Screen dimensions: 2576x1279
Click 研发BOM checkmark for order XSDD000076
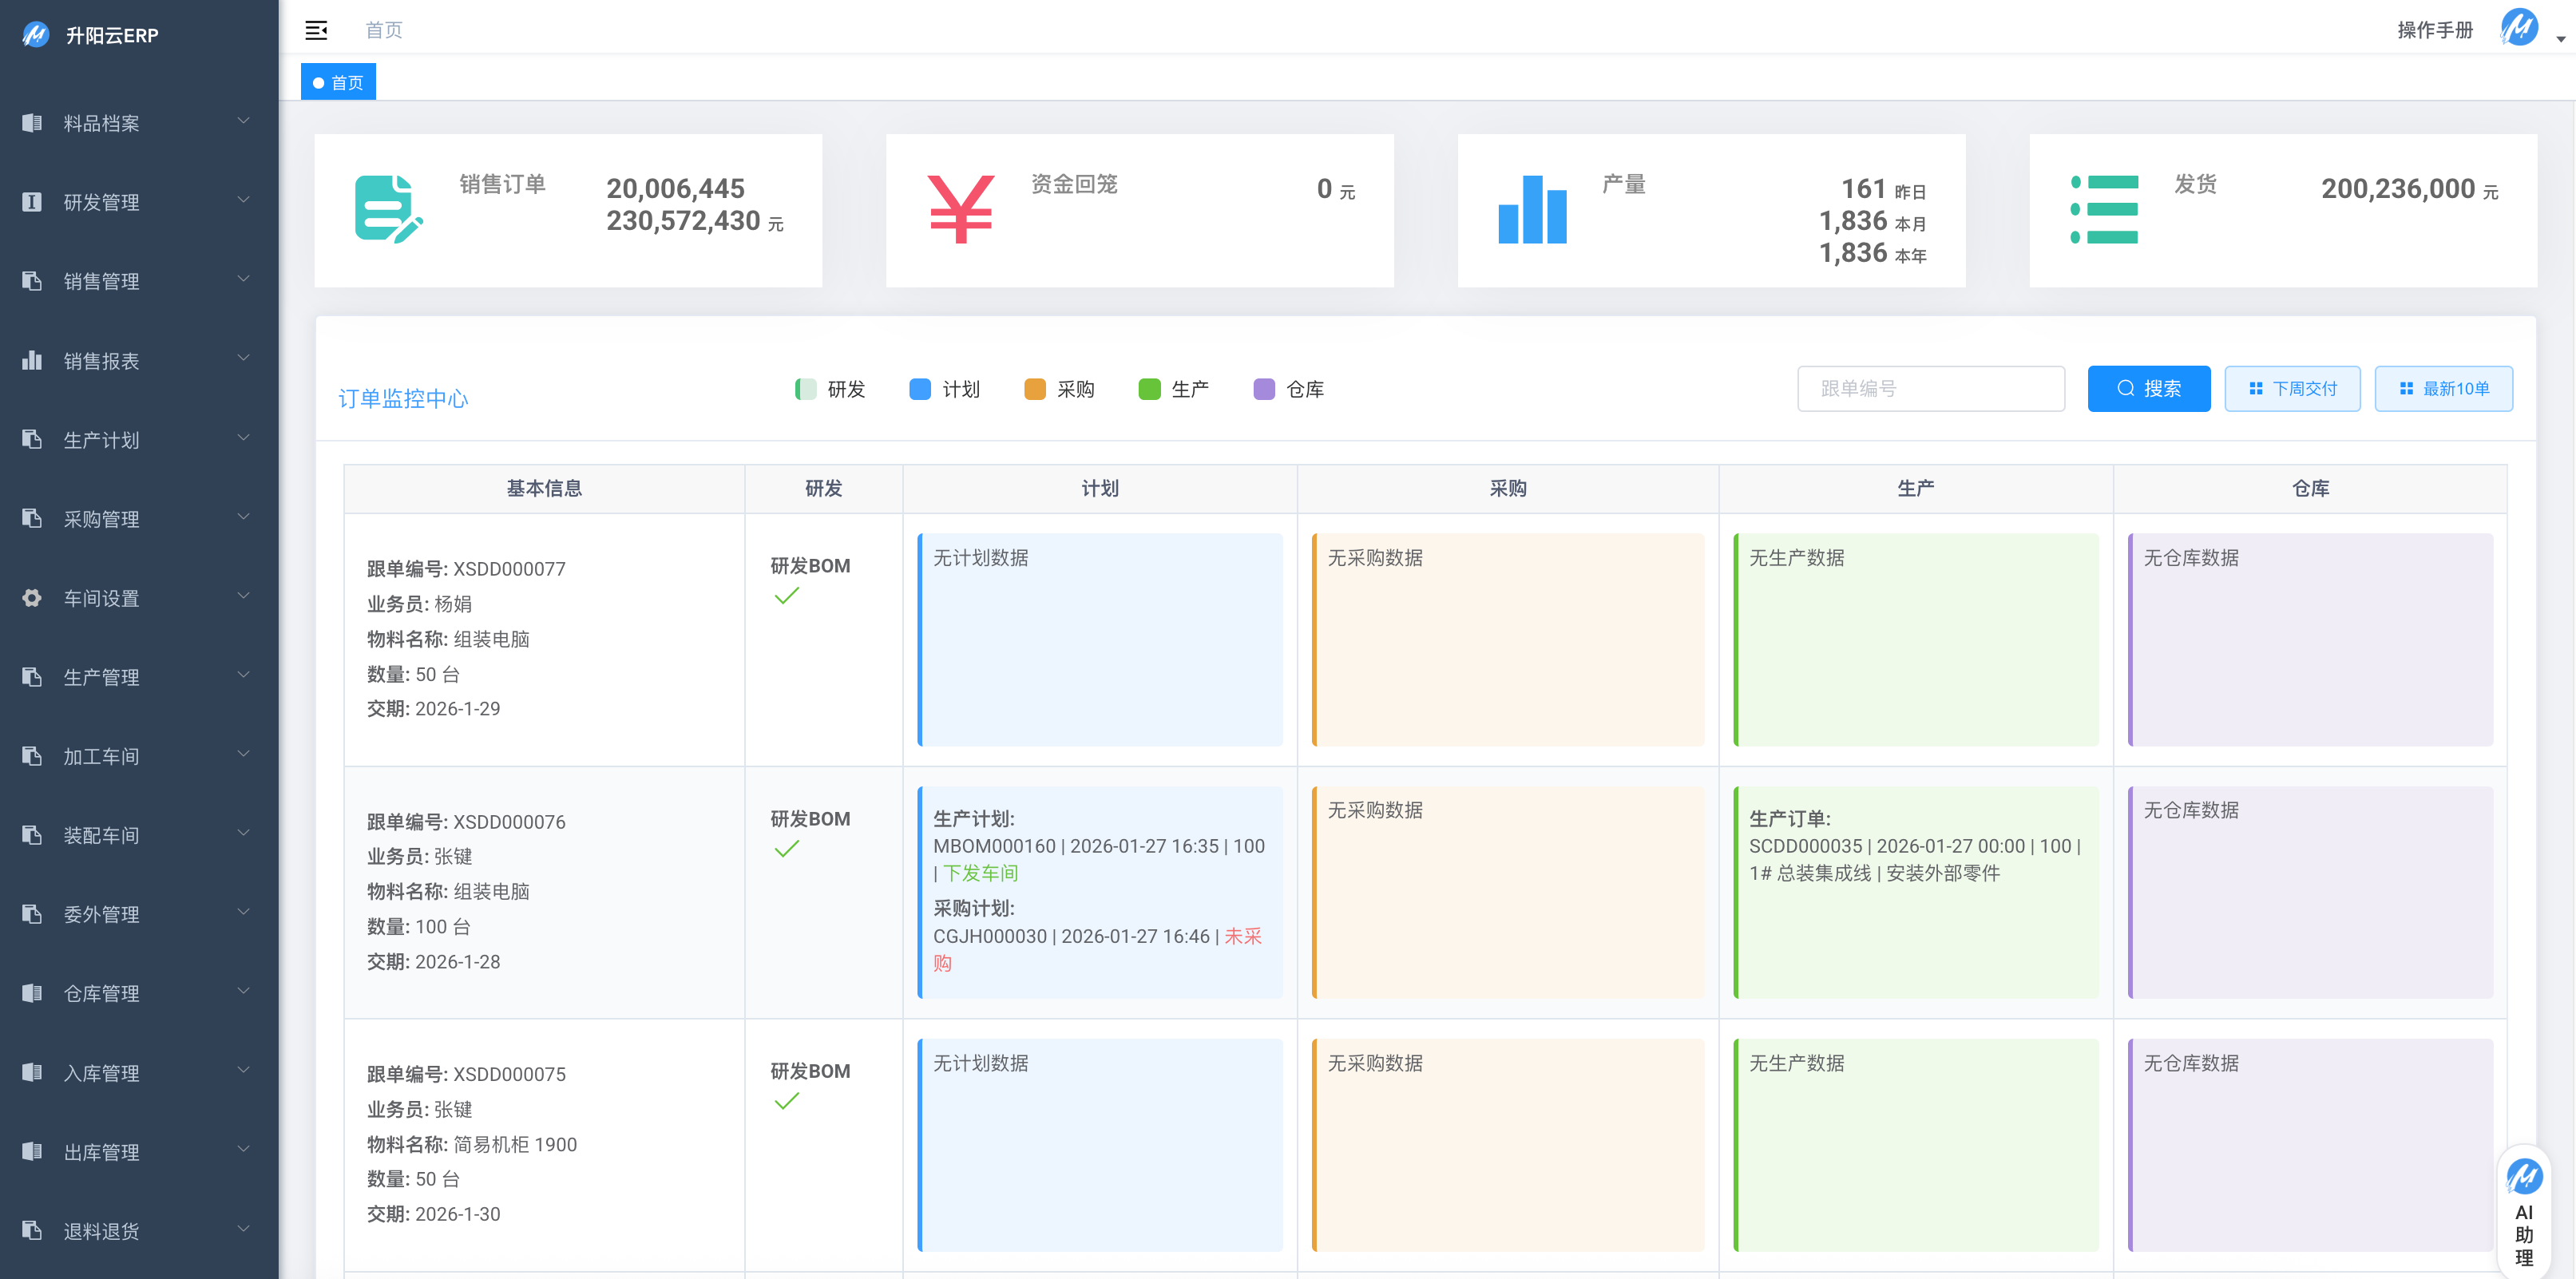pos(787,849)
